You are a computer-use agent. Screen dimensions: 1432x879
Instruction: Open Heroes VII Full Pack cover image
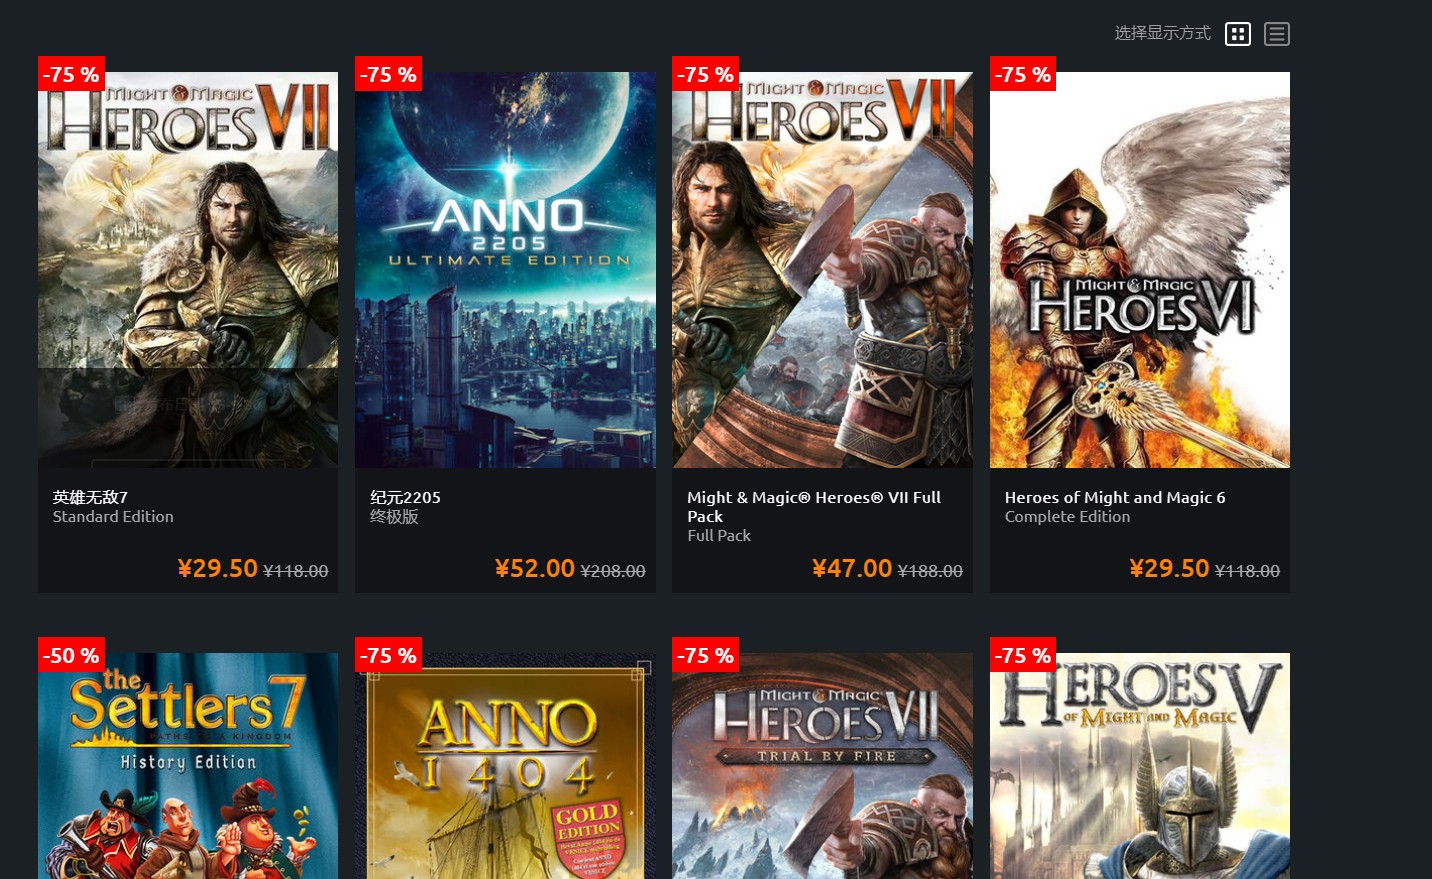tap(822, 270)
